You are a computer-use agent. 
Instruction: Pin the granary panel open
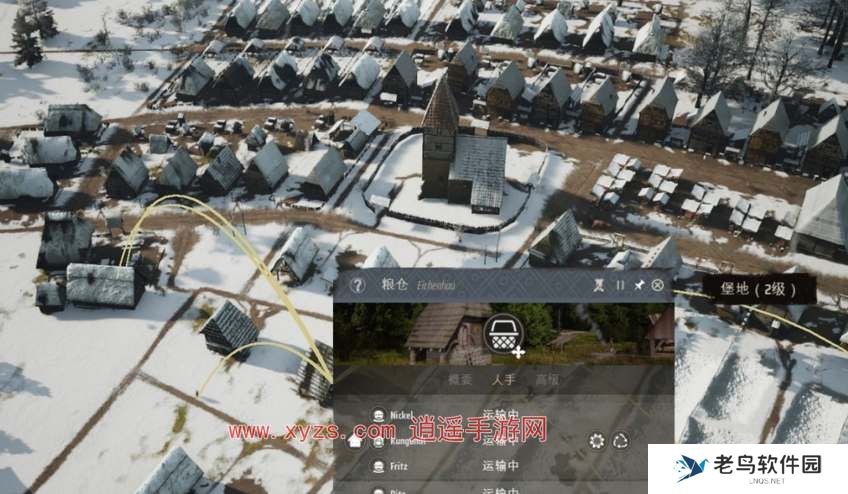click(x=638, y=285)
